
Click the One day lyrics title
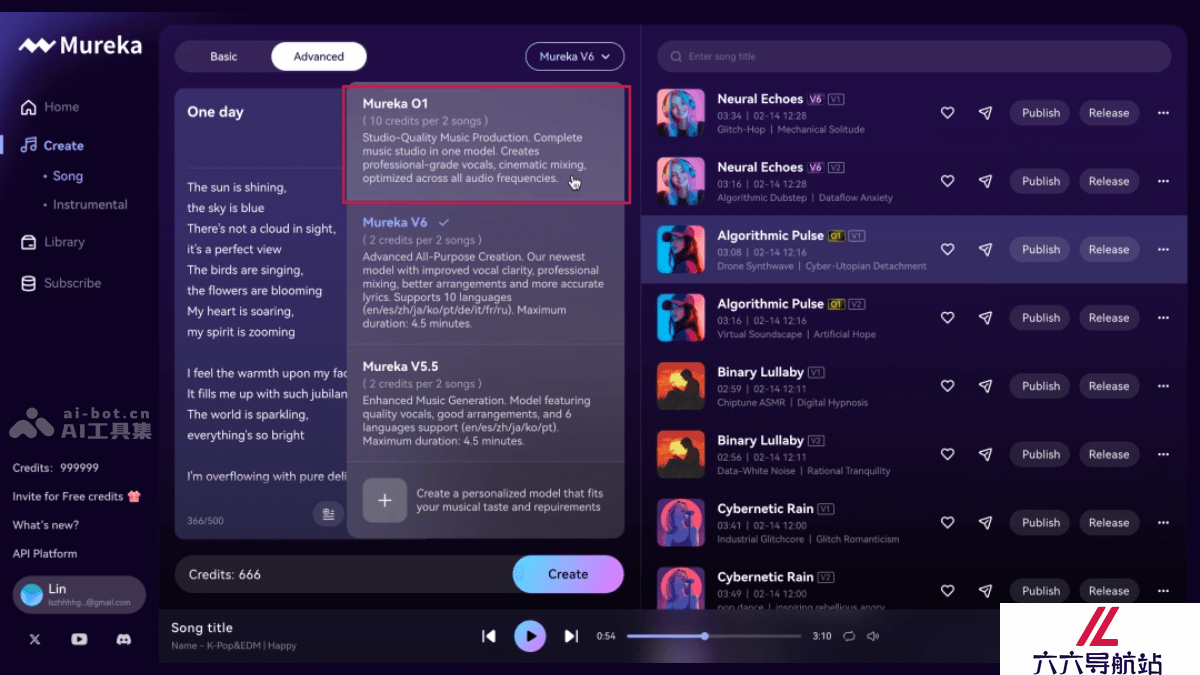pos(215,112)
